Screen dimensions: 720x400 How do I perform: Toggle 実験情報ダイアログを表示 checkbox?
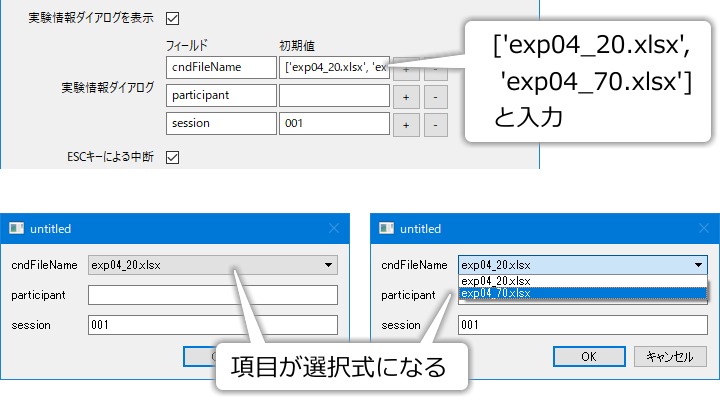pos(173,18)
